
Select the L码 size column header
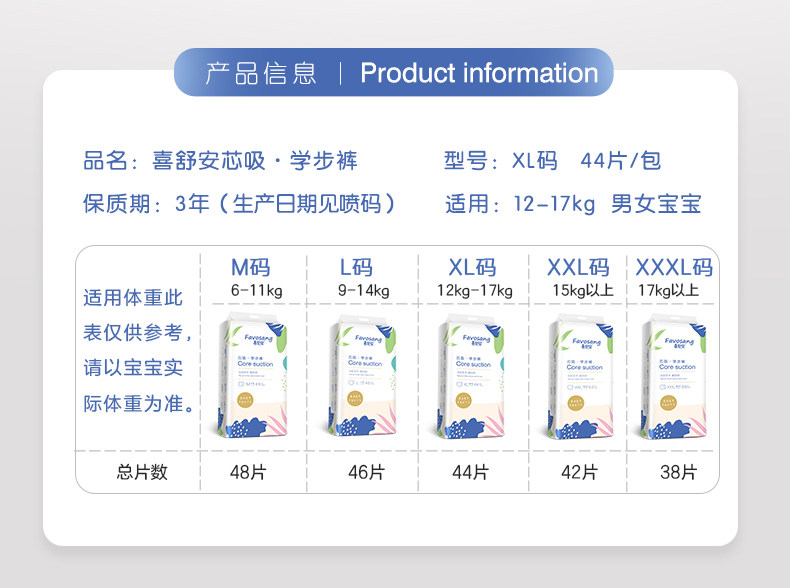point(356,268)
